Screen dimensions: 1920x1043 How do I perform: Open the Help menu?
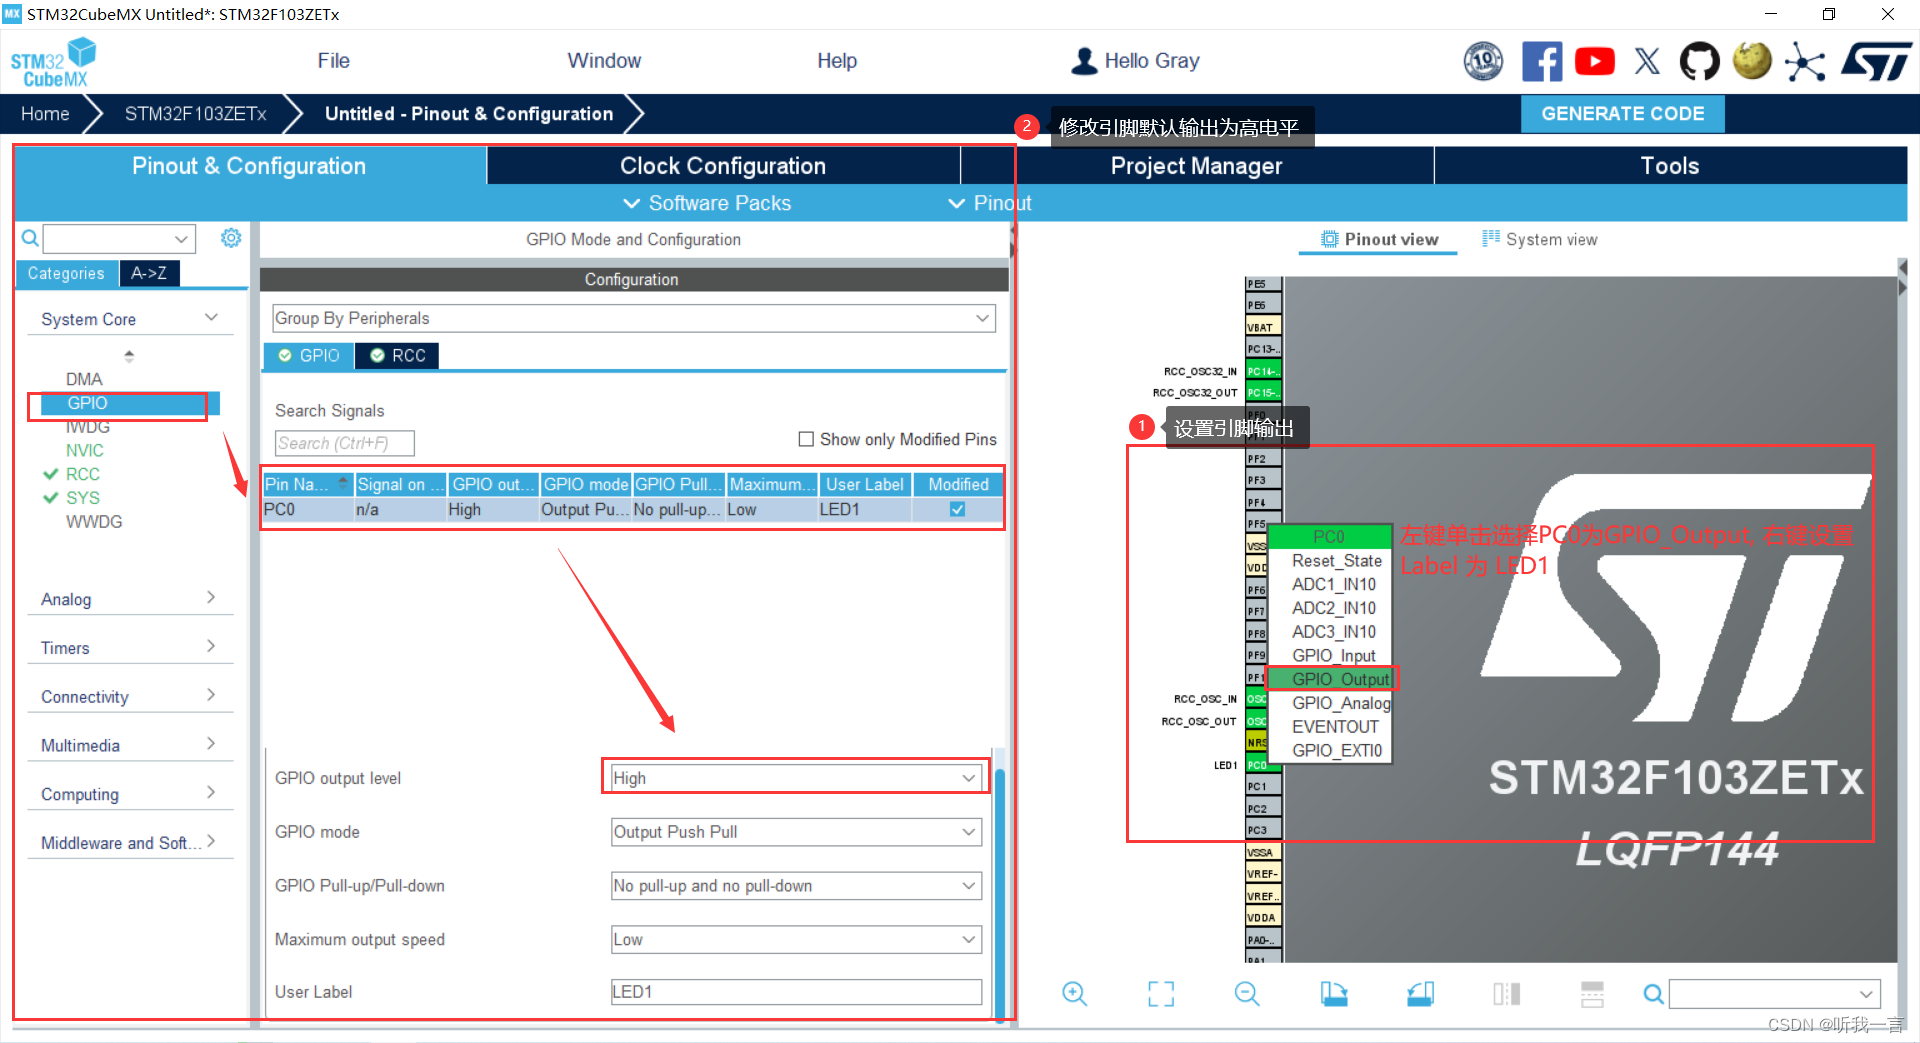coord(837,61)
